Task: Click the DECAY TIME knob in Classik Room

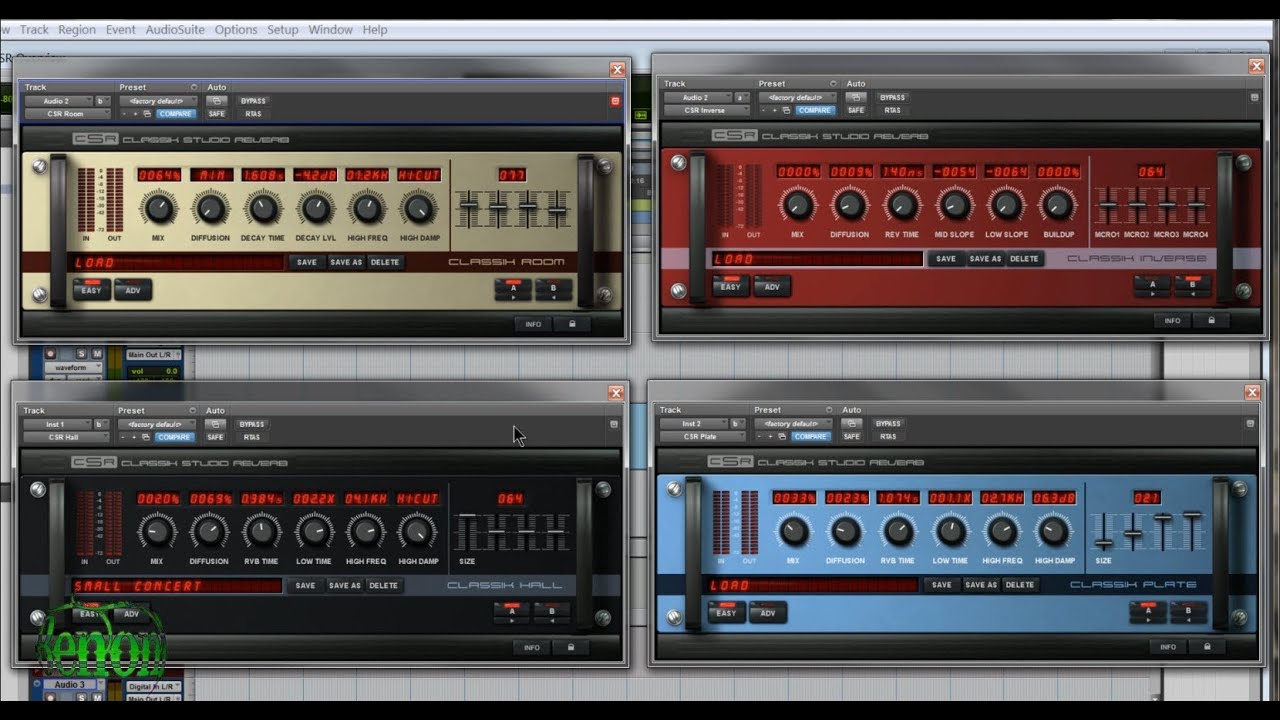Action: (262, 209)
